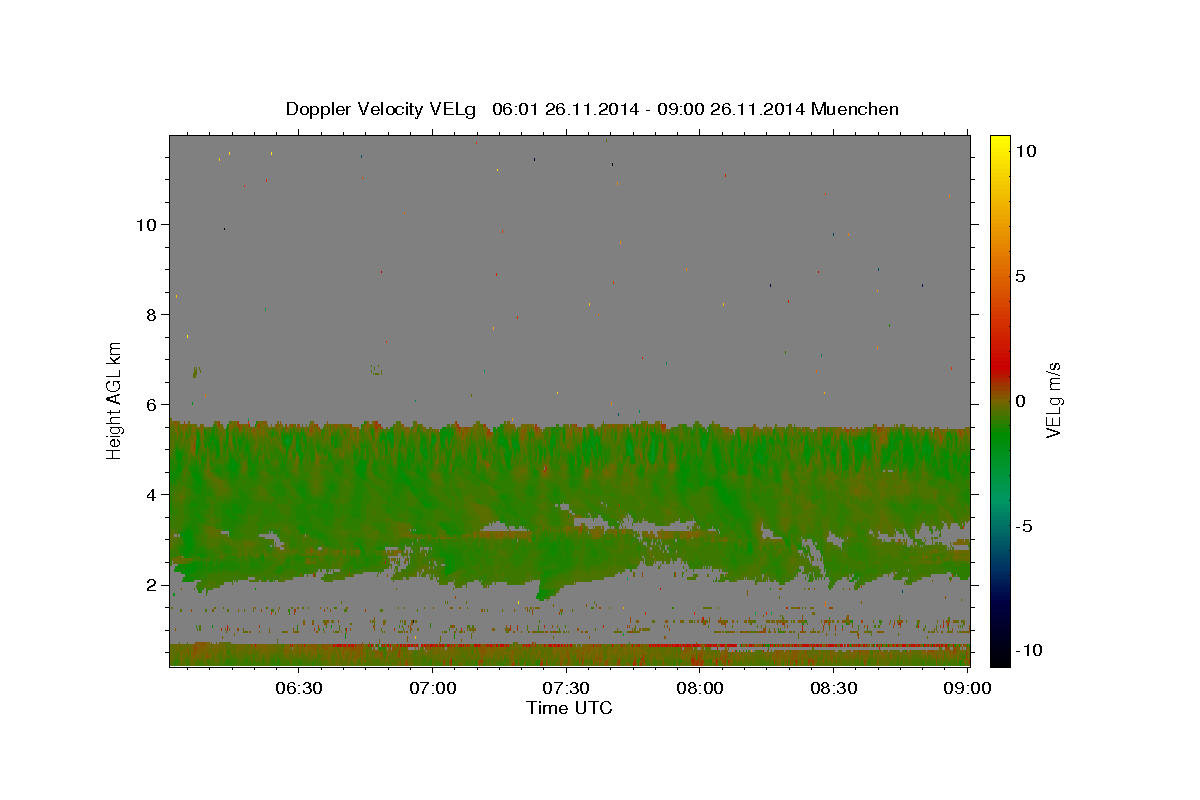Click the 'Height AGL km' axis label
Image resolution: width=1200 pixels, height=800 pixels.
[x=115, y=399]
